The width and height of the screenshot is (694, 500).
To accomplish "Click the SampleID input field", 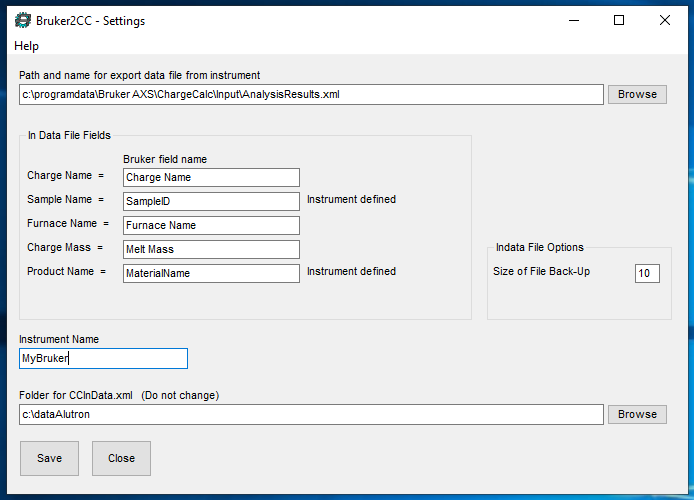I will [x=211, y=201].
